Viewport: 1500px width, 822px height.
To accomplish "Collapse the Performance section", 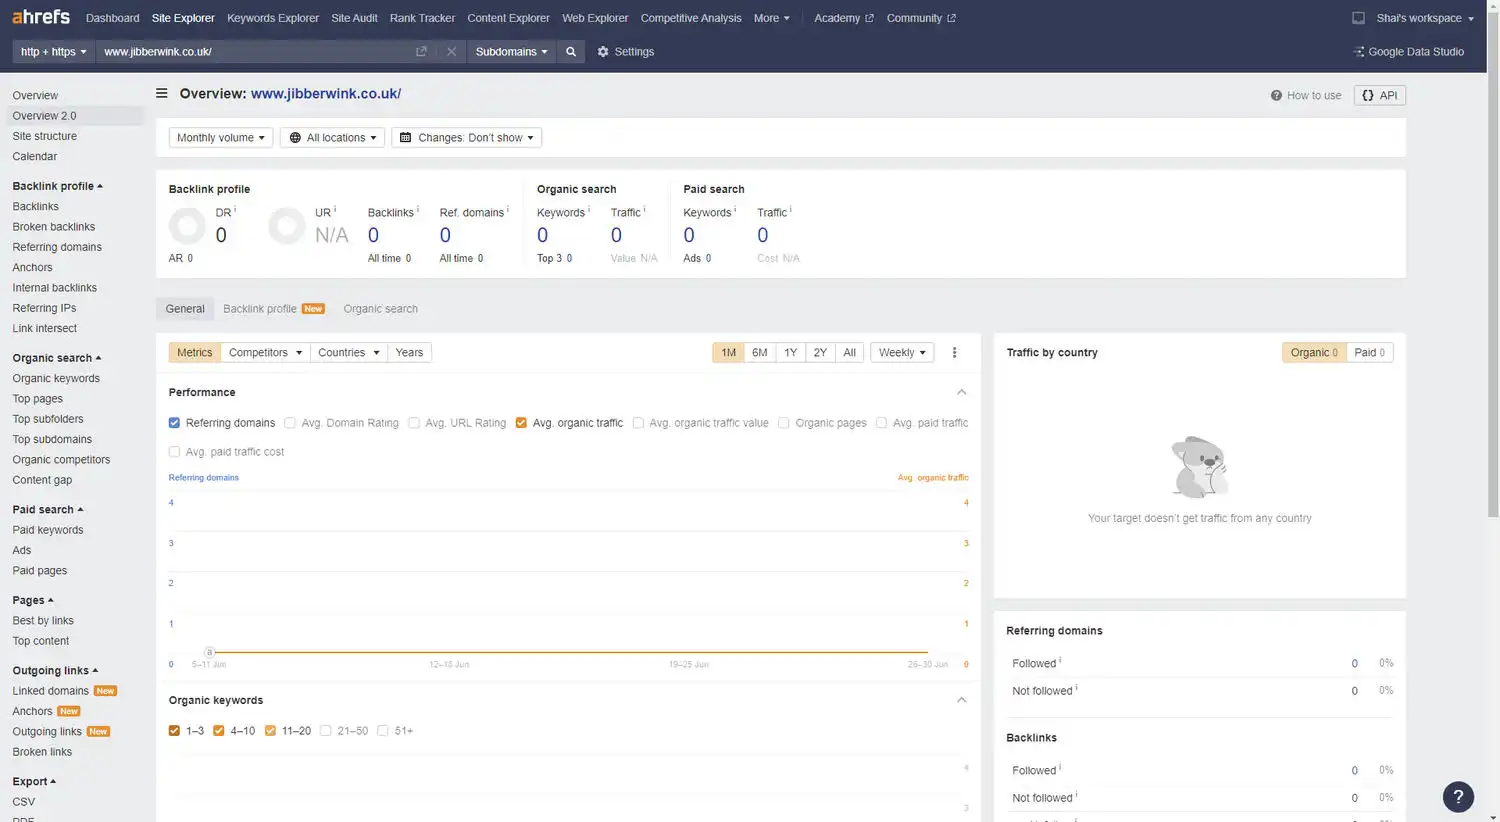I will point(961,392).
